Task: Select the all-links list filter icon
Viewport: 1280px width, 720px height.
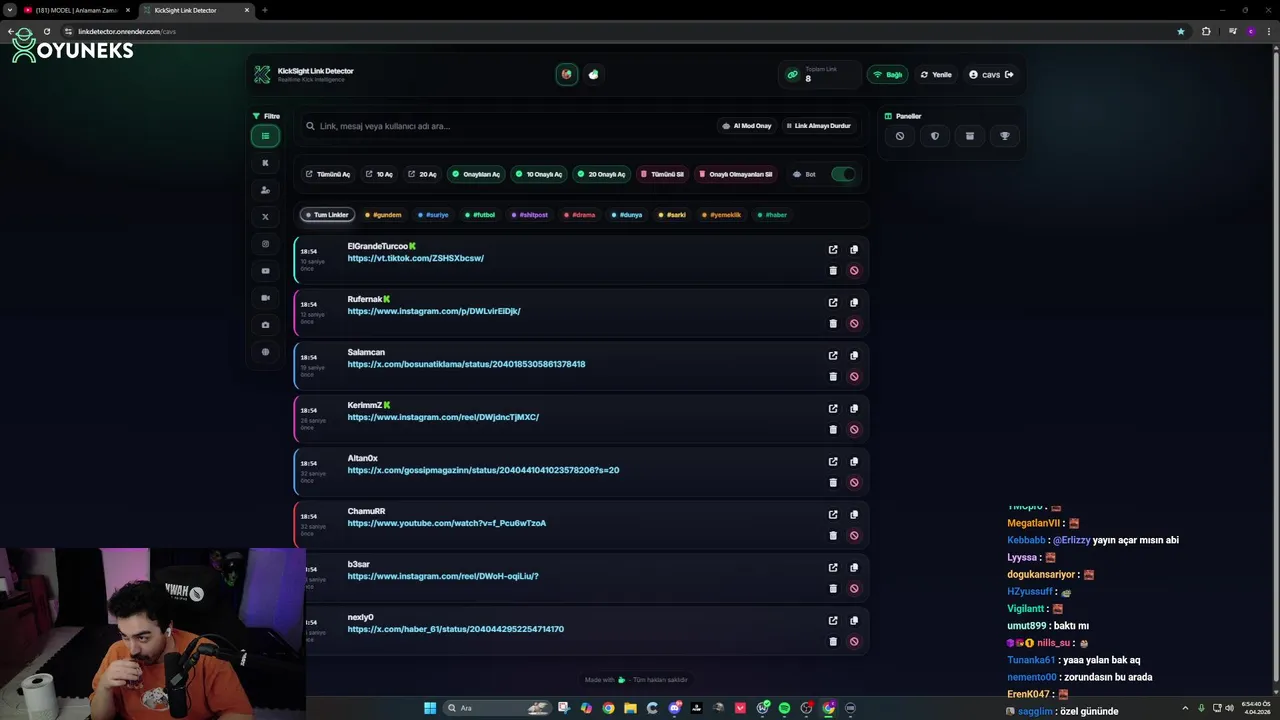Action: click(x=265, y=136)
